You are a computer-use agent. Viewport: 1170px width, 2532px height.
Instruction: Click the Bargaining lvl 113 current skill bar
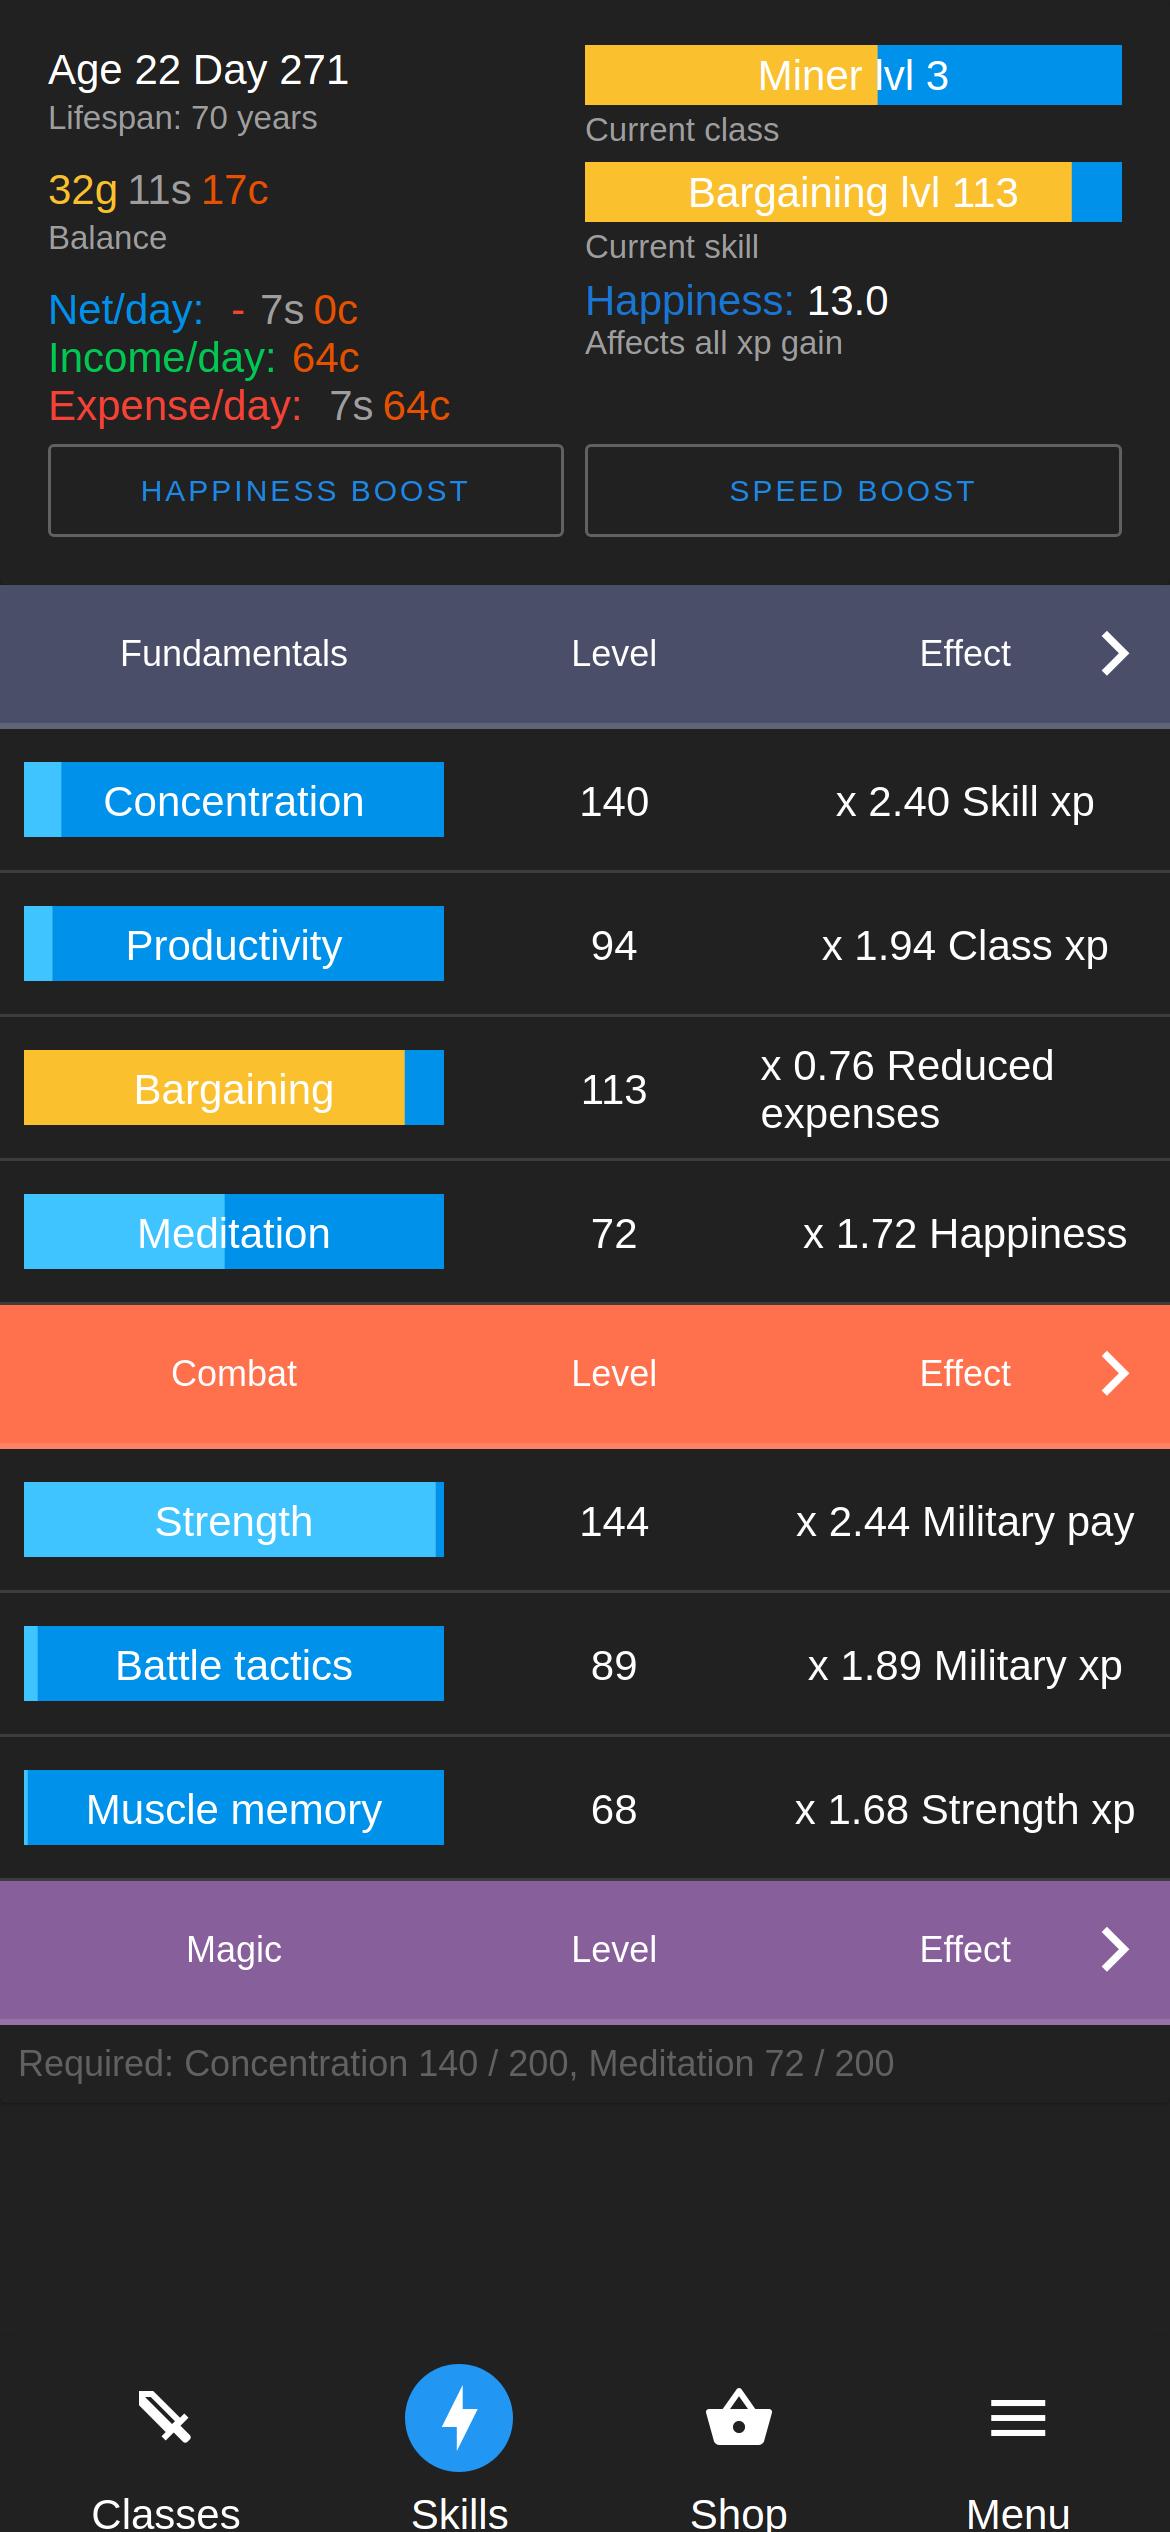pyautogui.click(x=853, y=192)
